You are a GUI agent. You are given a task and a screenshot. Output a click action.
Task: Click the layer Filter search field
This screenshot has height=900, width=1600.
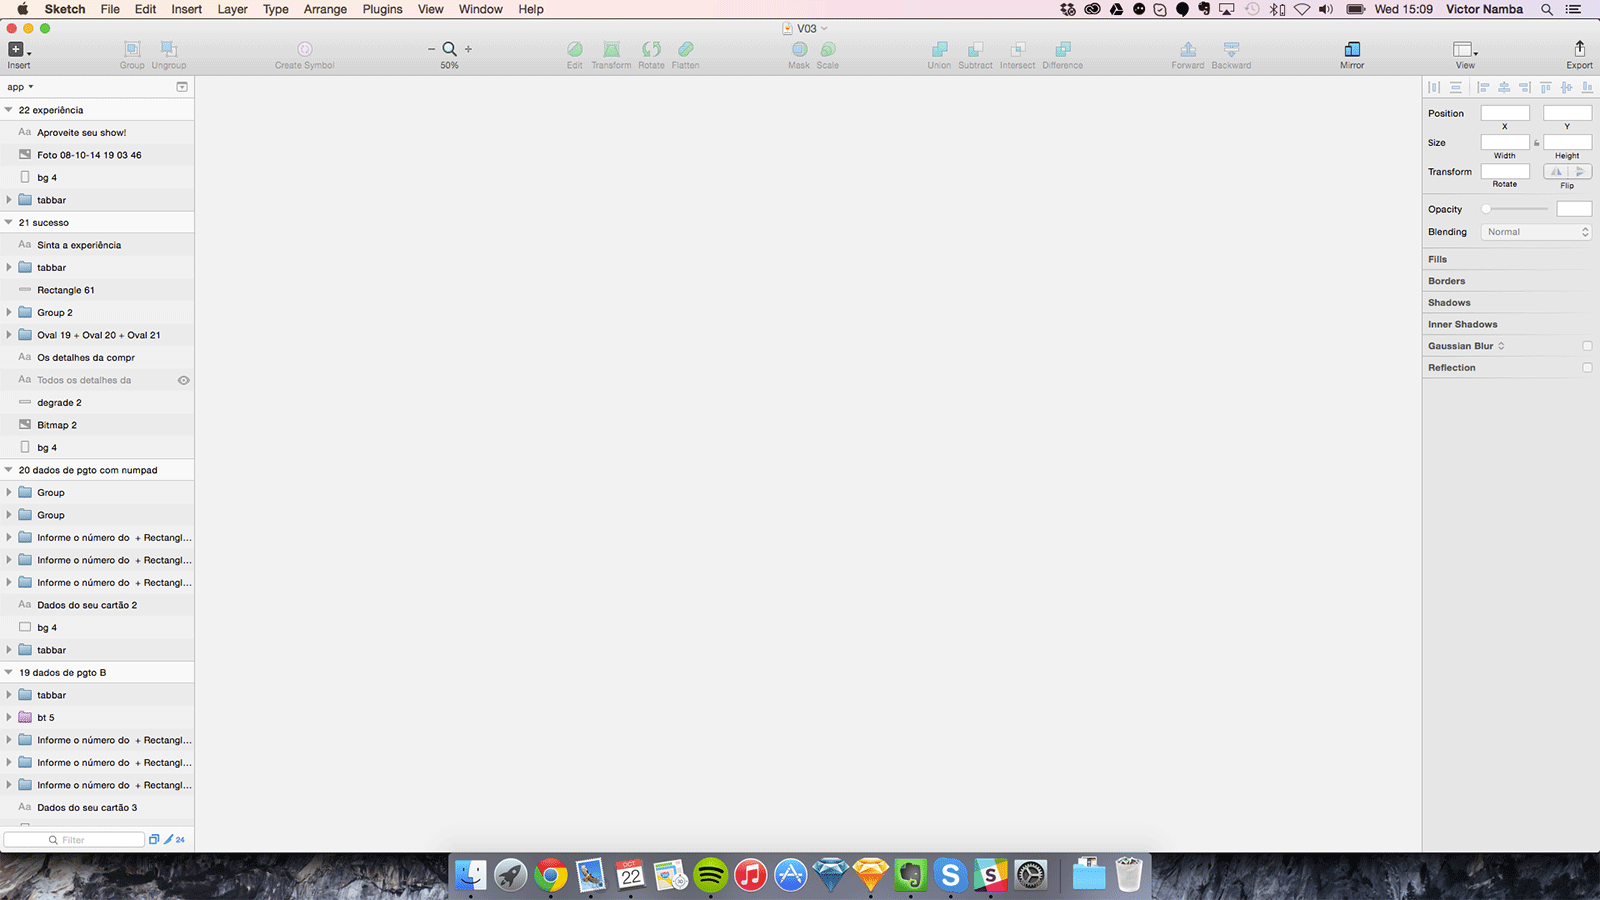point(75,840)
